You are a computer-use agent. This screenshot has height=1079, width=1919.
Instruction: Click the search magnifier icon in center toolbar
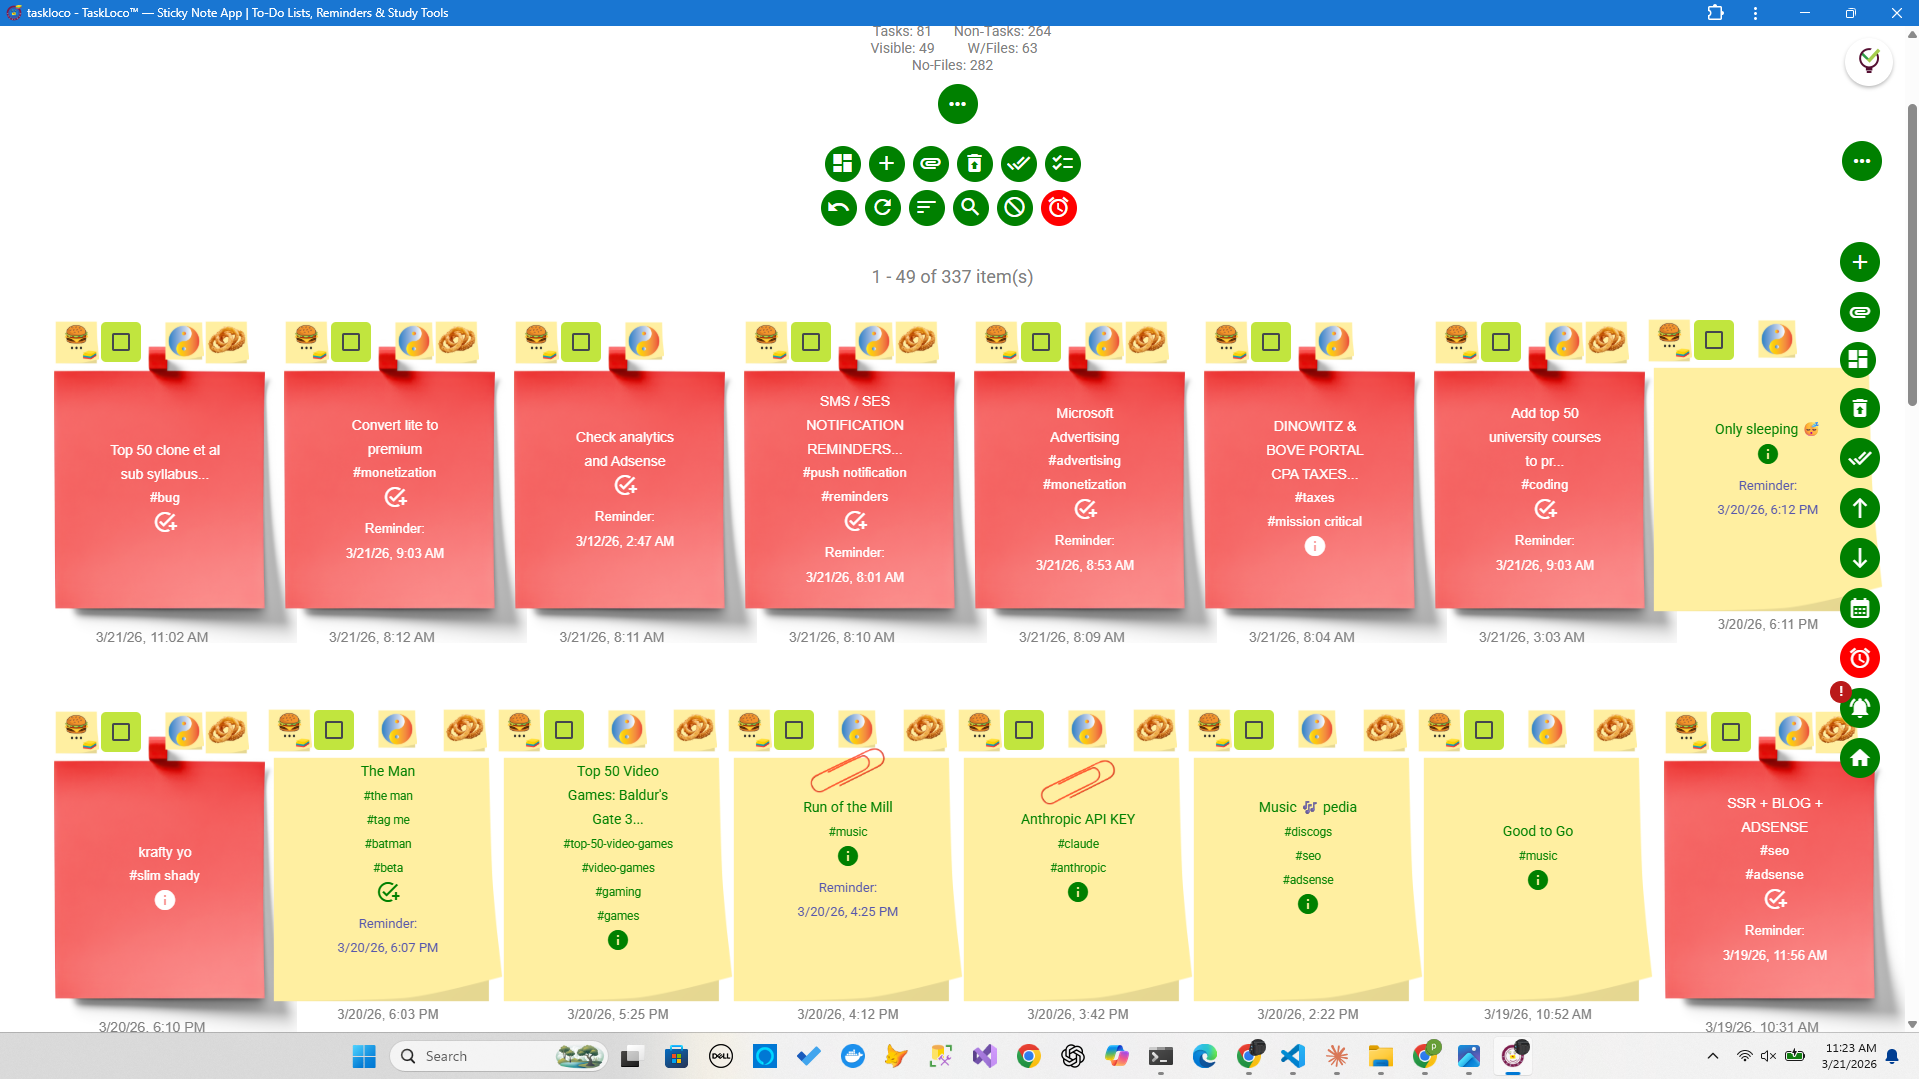[970, 208]
